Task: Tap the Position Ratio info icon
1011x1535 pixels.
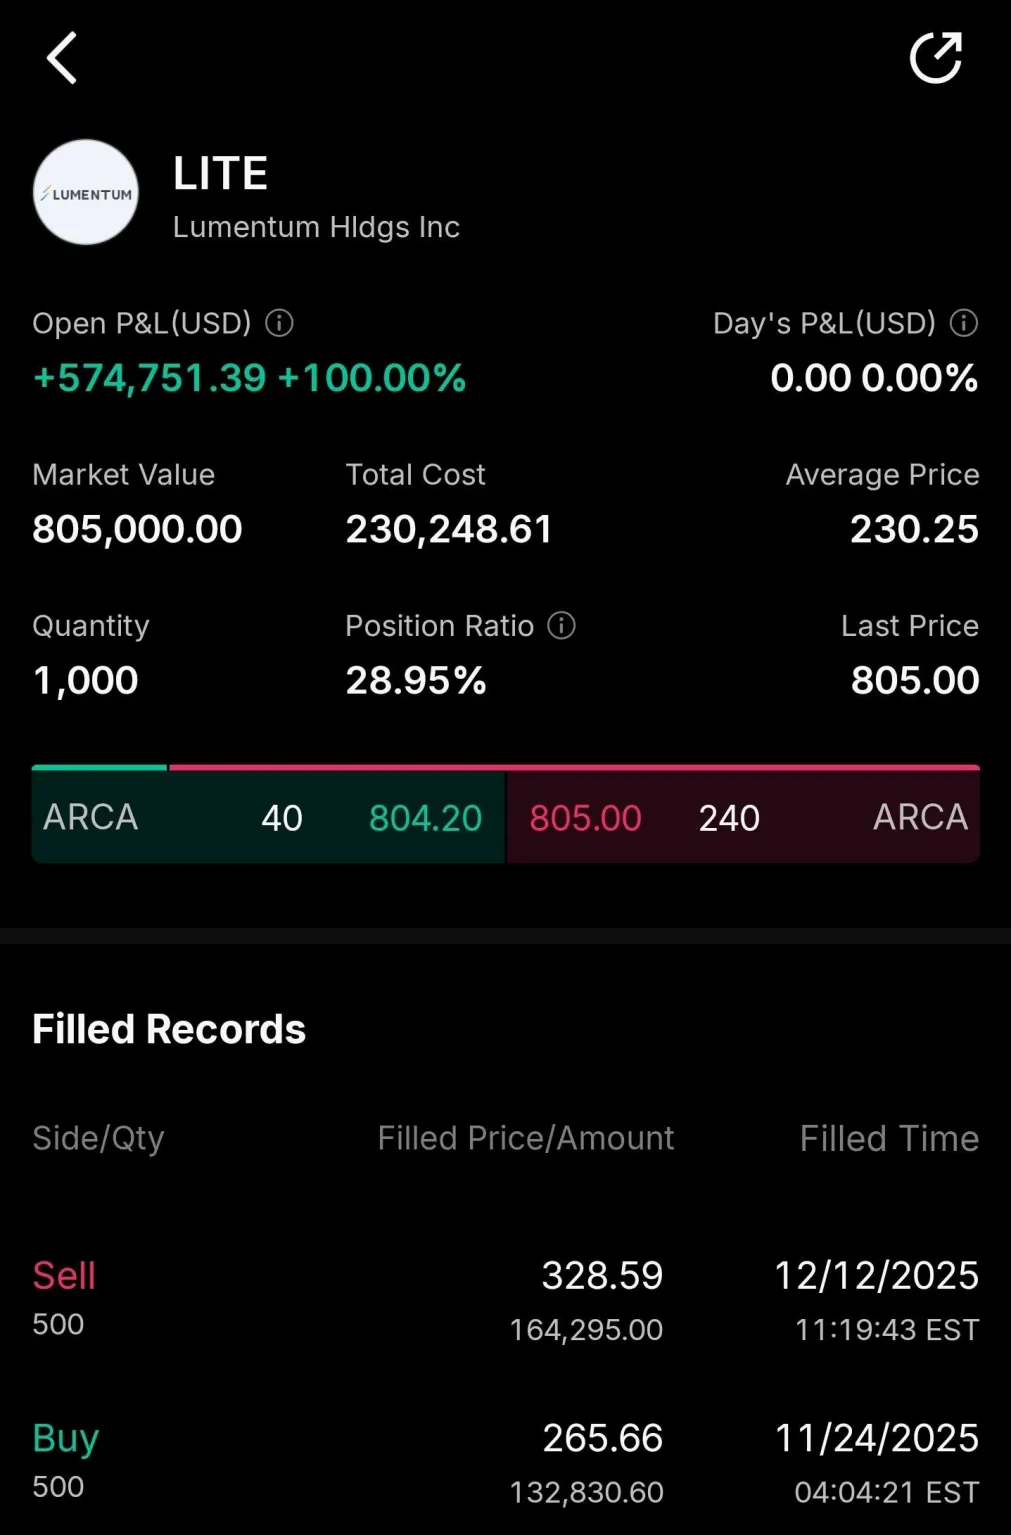Action: tap(562, 626)
